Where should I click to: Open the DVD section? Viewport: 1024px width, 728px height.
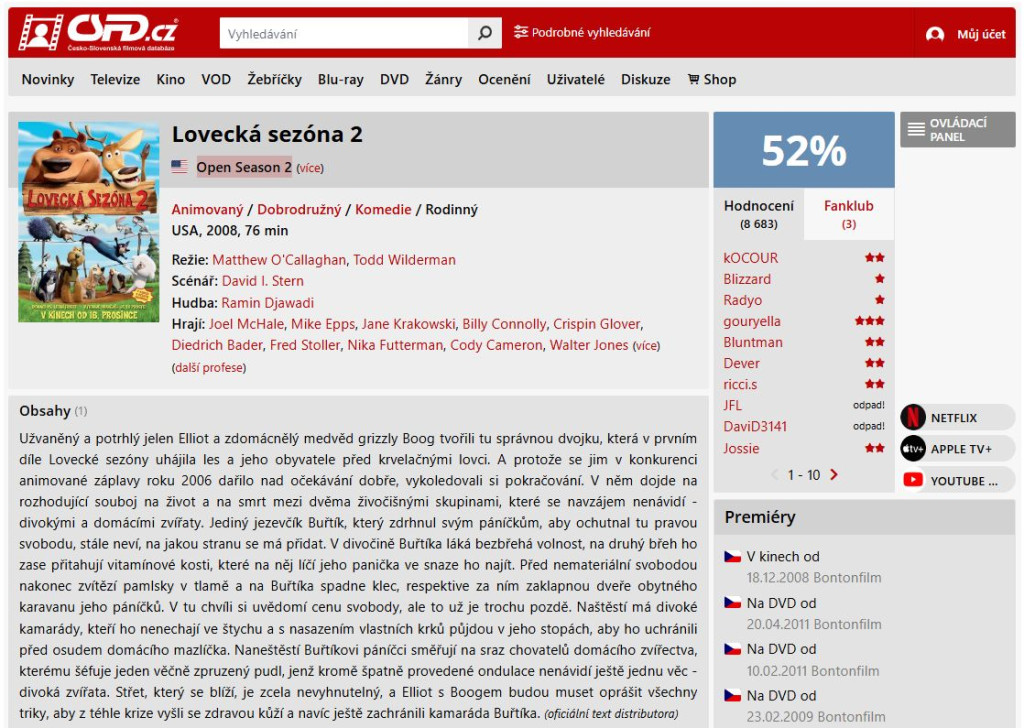tap(394, 80)
